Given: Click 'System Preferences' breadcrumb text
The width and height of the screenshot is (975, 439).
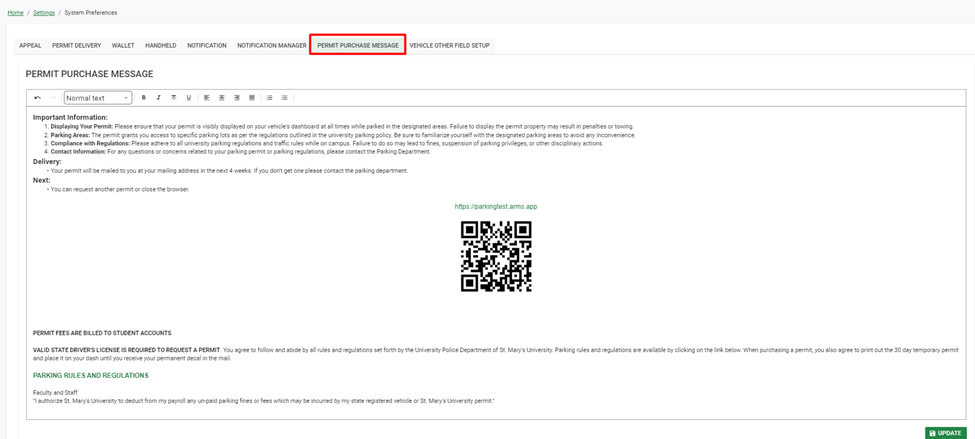Looking at the screenshot, I should pos(91,12).
